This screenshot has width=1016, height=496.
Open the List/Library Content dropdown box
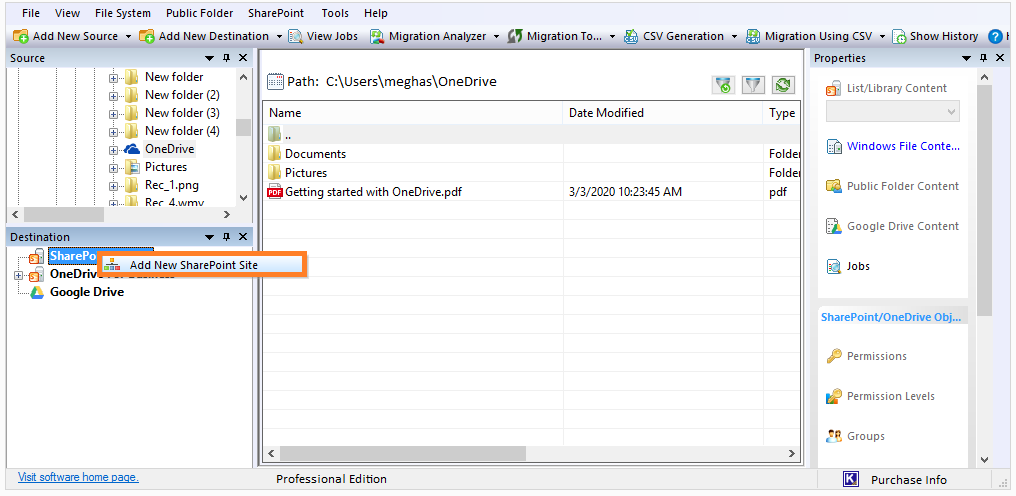pyautogui.click(x=893, y=112)
